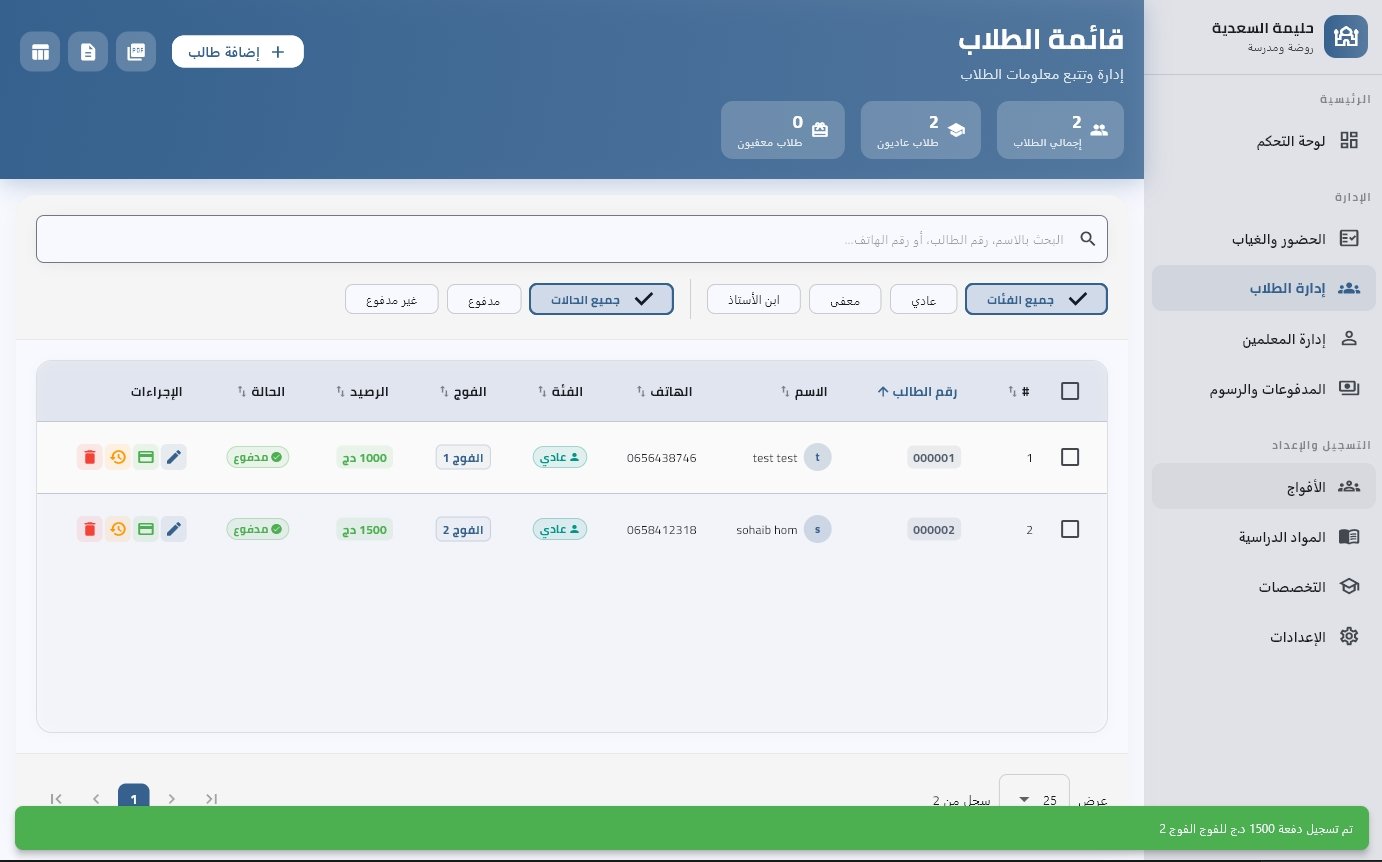Viewport: 1382px width, 862px height.
Task: Filter students by غير مدفوع status
Action: [x=391, y=299]
